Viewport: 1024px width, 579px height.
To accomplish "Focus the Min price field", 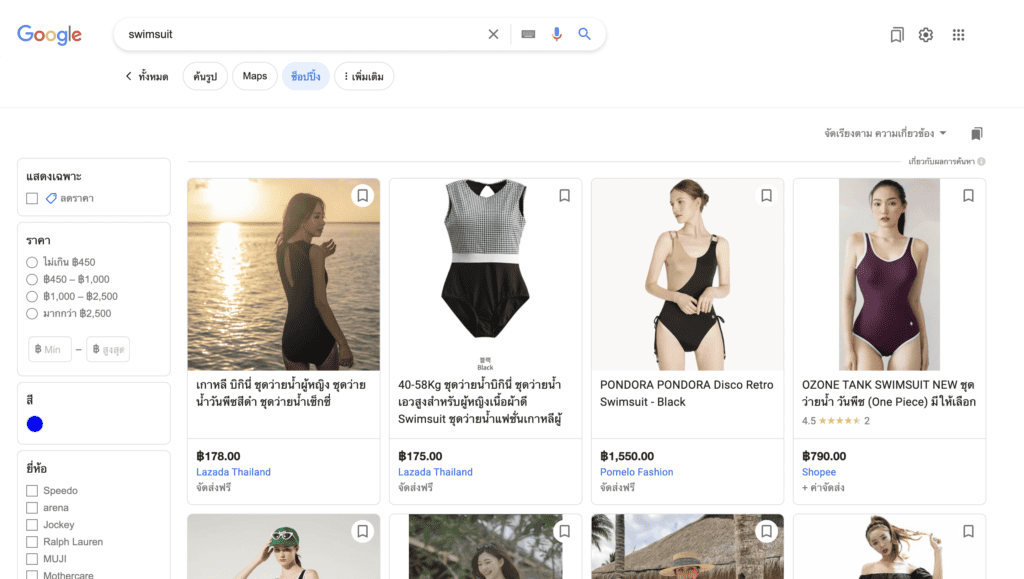I will pyautogui.click(x=50, y=349).
